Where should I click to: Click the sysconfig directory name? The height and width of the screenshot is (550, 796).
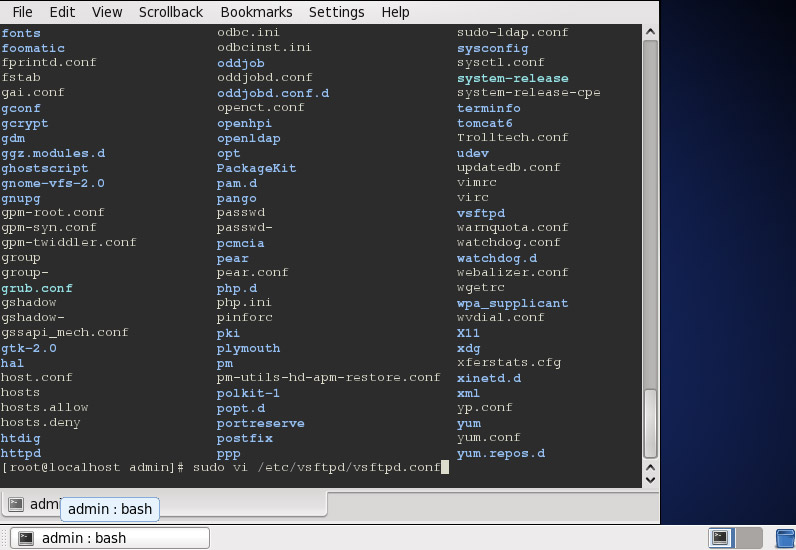point(492,48)
